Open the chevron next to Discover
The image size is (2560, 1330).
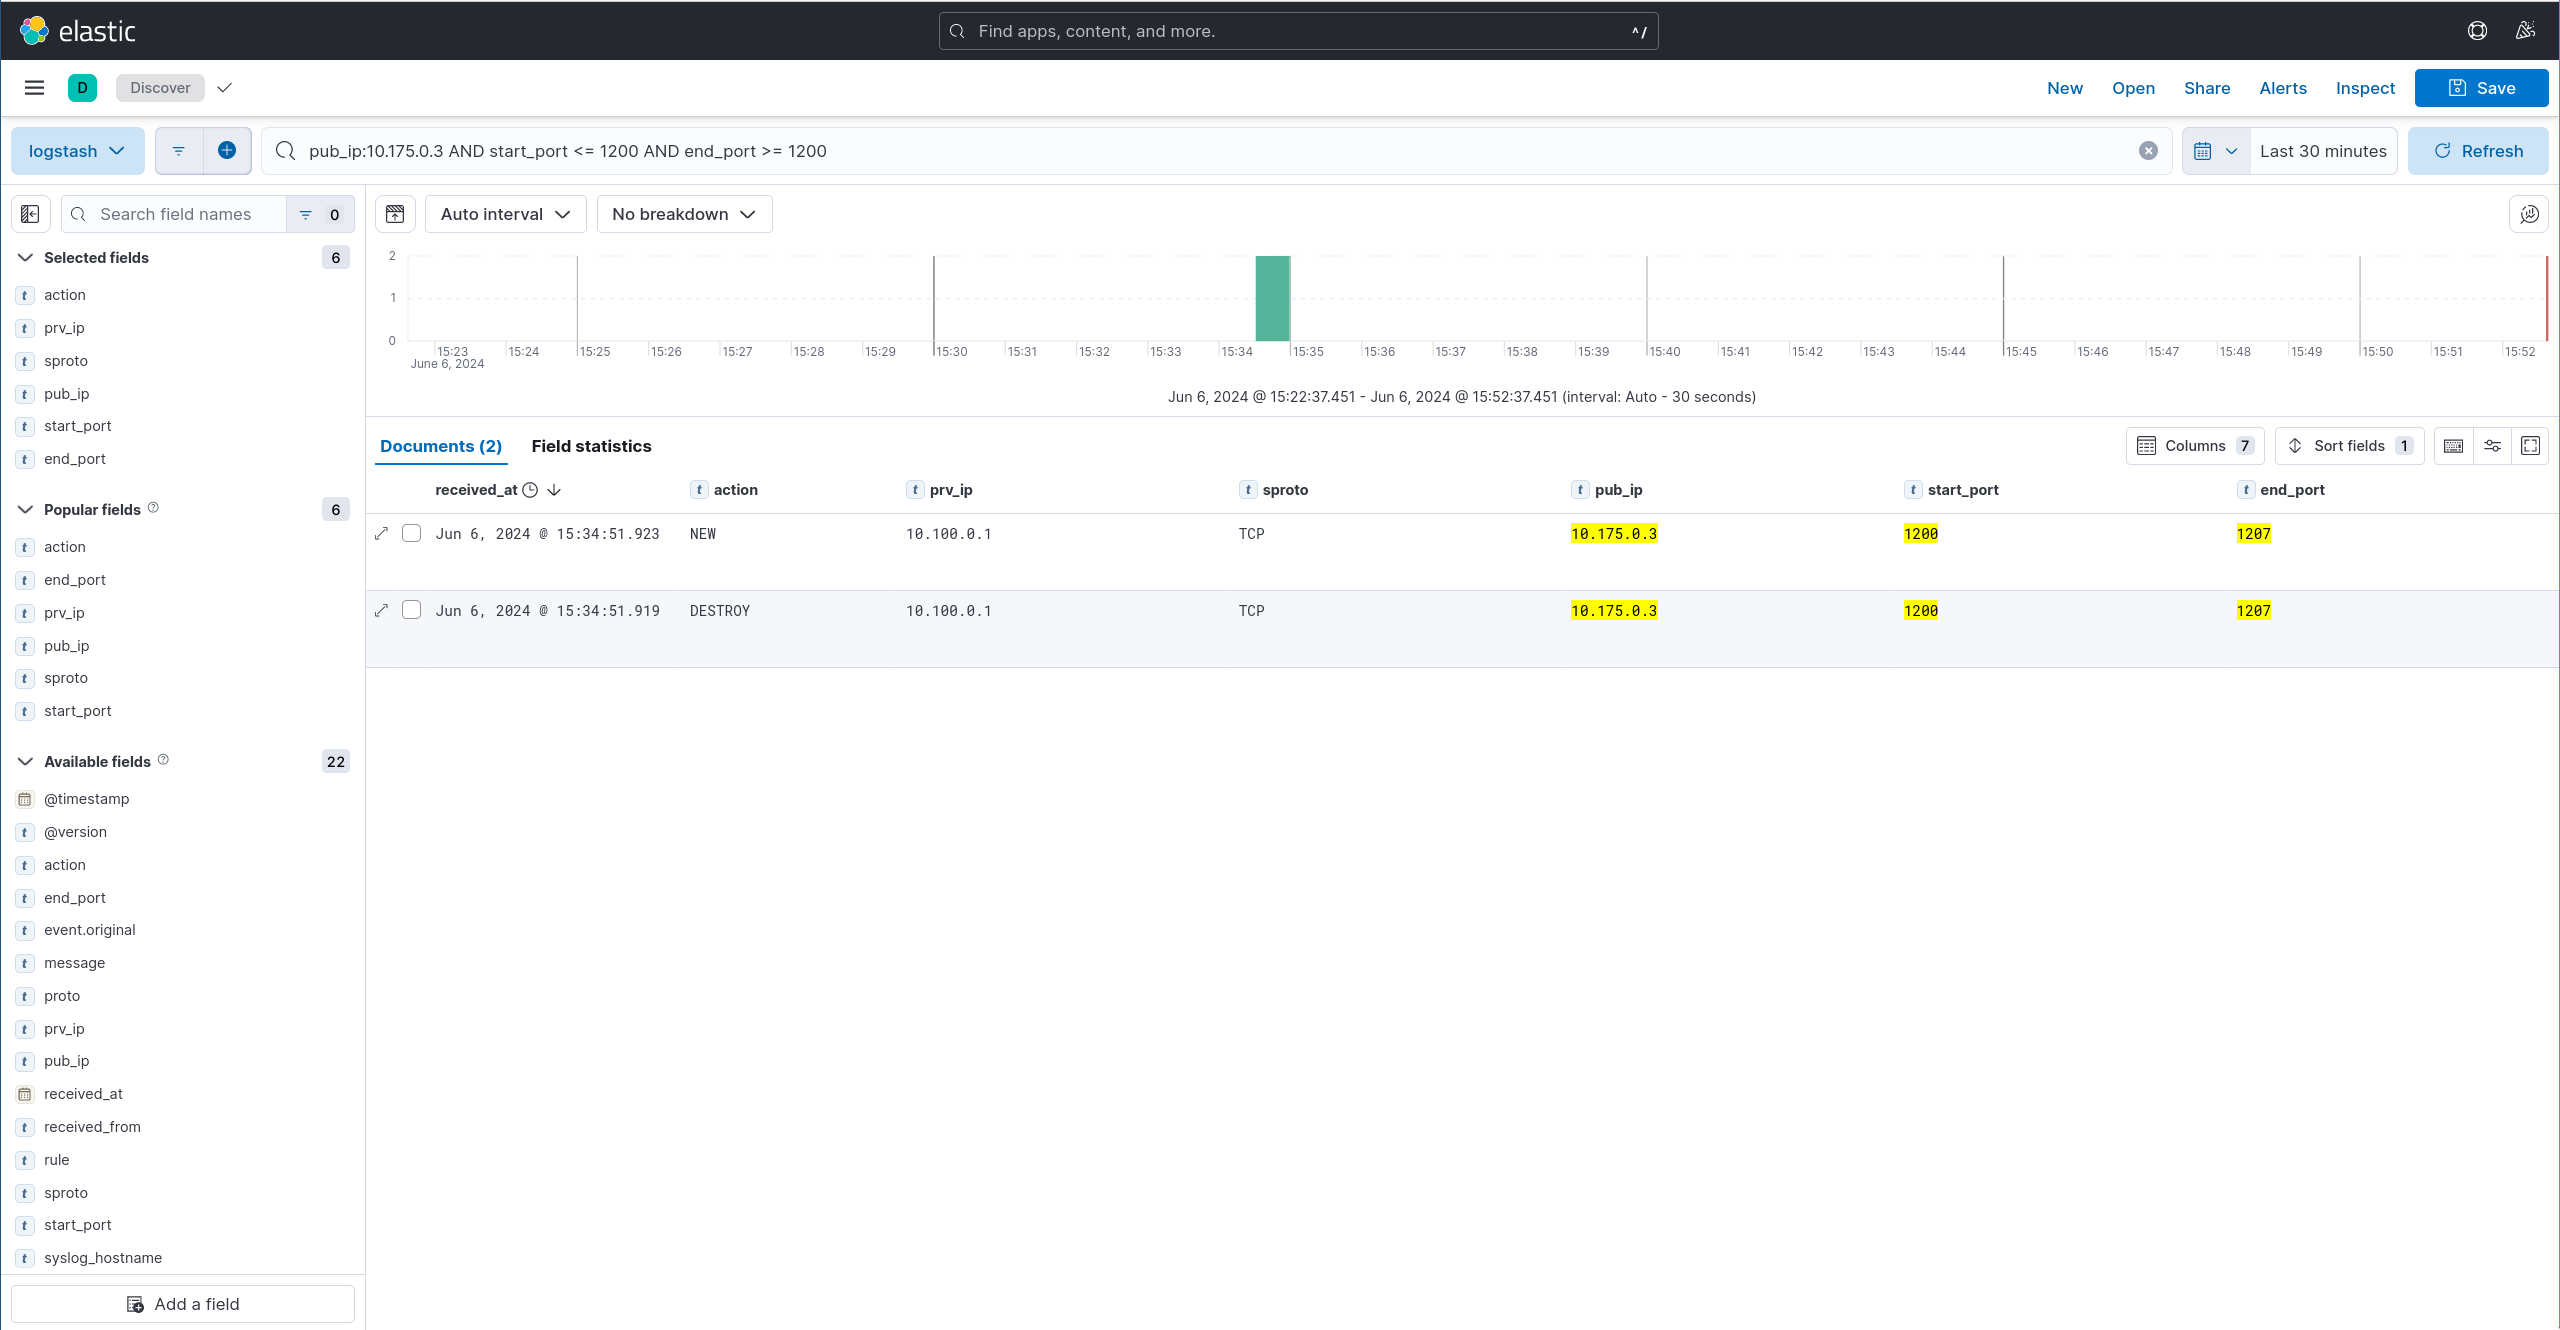[225, 88]
